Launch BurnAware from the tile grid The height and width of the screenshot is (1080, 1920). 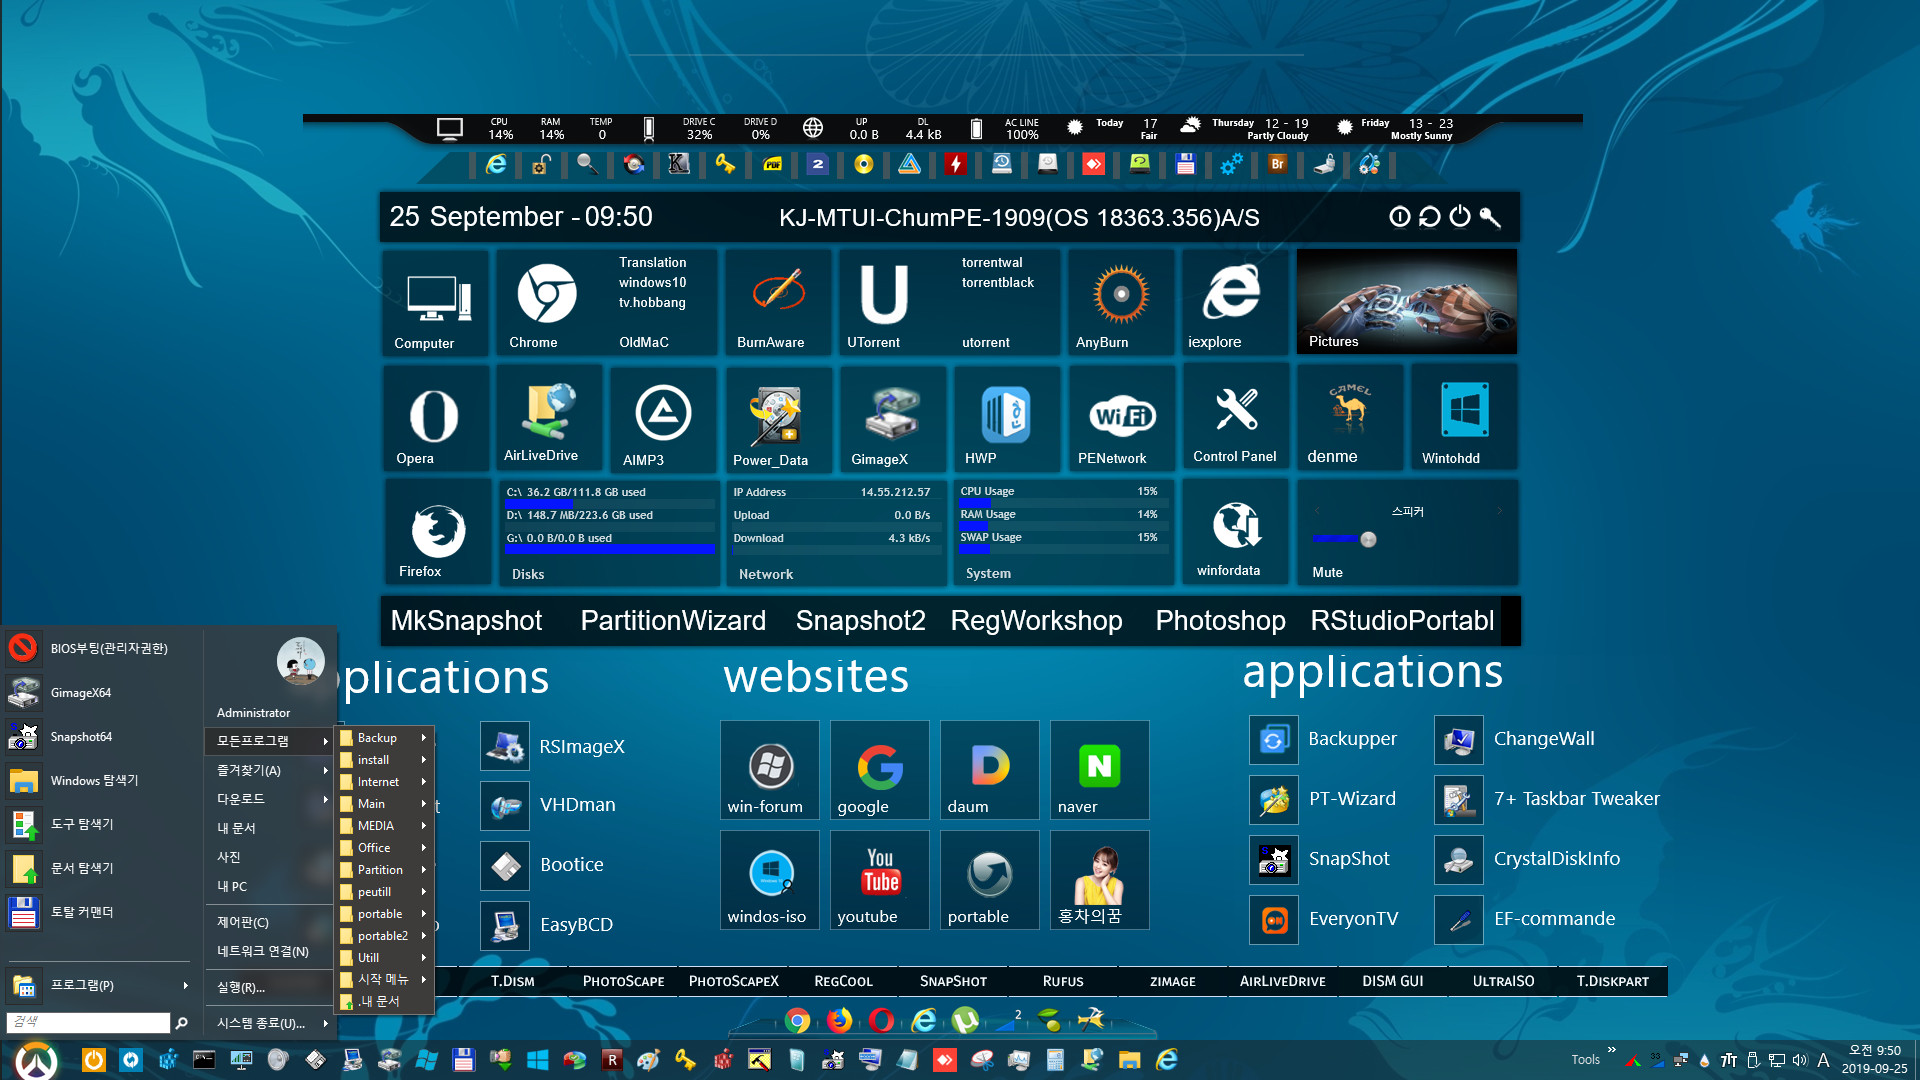coord(777,301)
